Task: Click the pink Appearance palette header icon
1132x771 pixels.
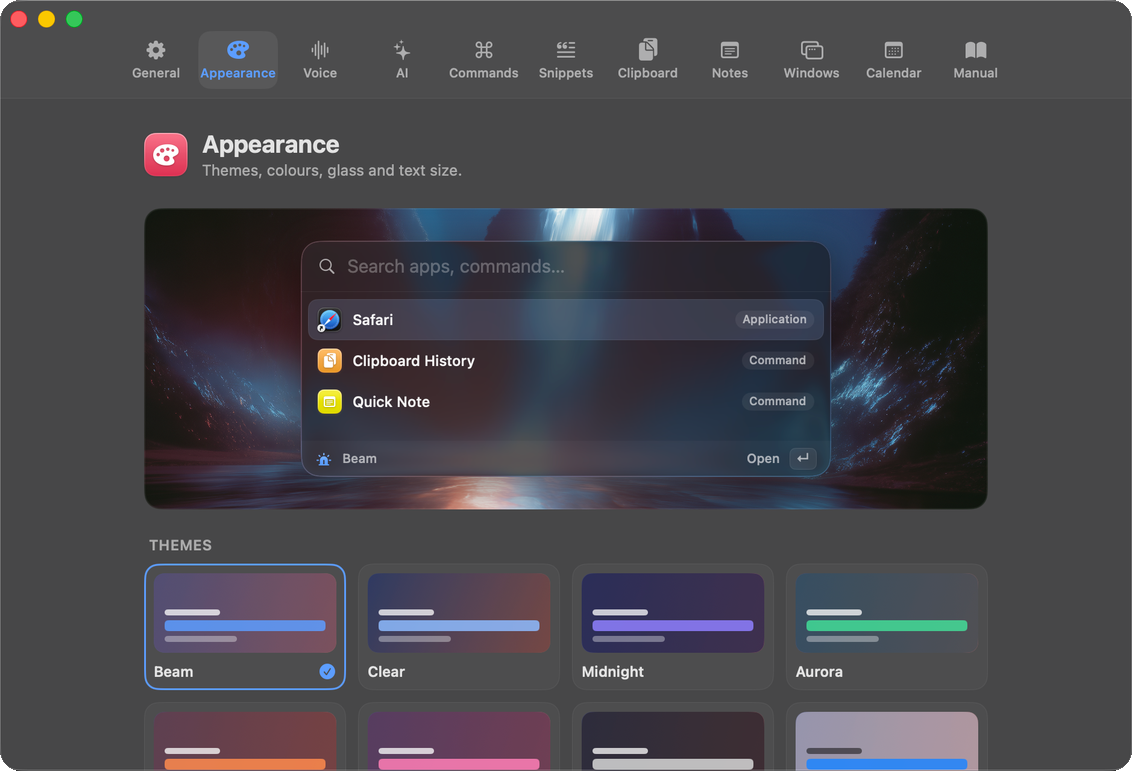Action: [x=166, y=154]
